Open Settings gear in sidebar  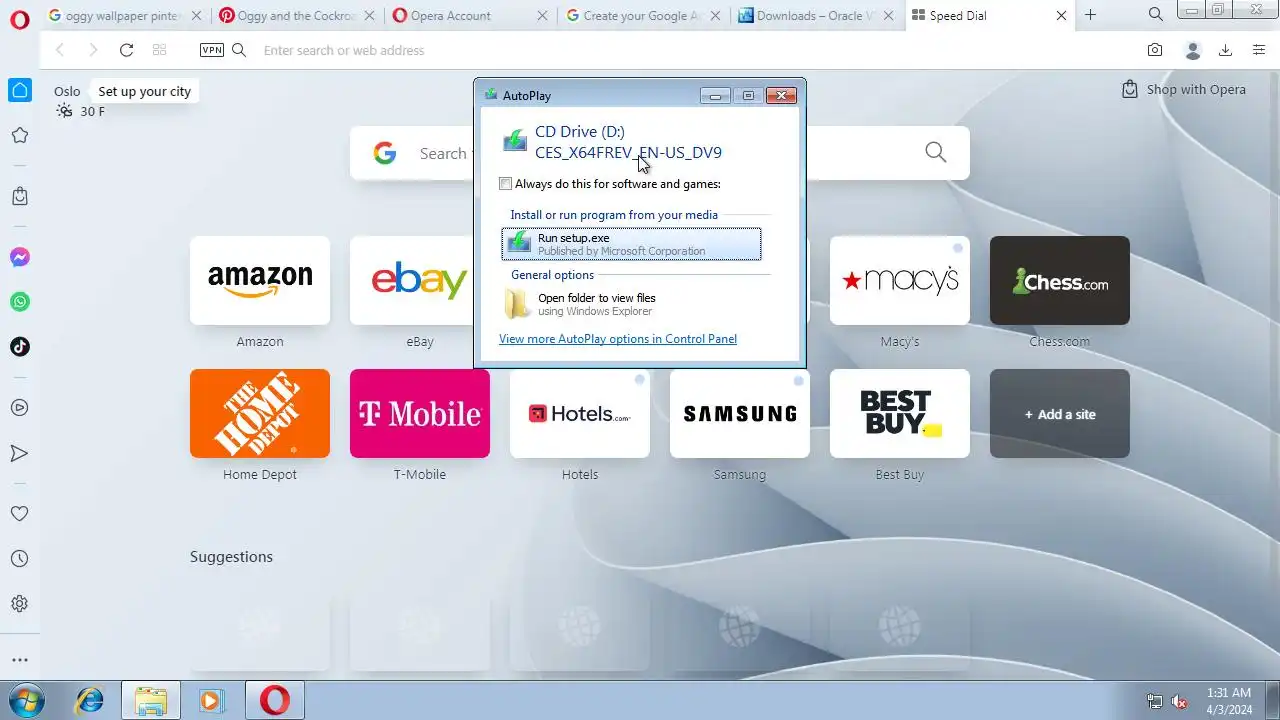[x=20, y=604]
